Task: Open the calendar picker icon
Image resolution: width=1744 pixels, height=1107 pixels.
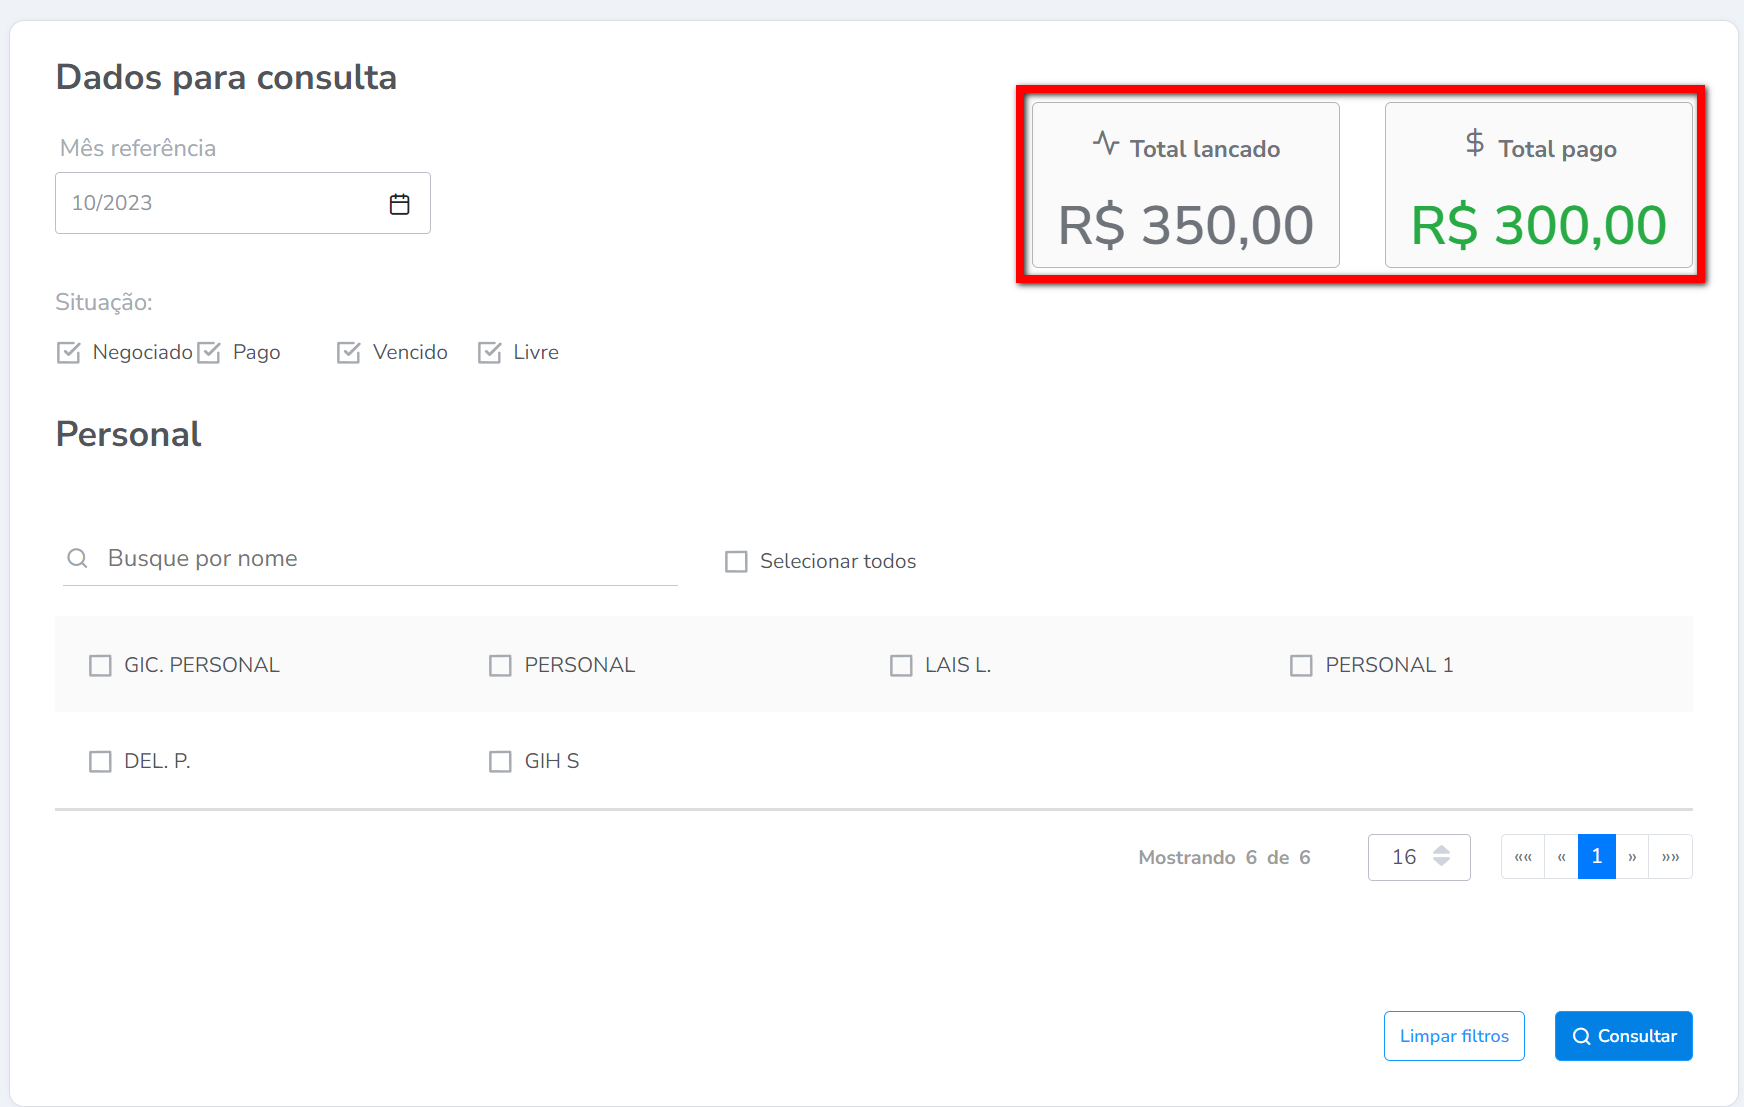Action: [399, 204]
